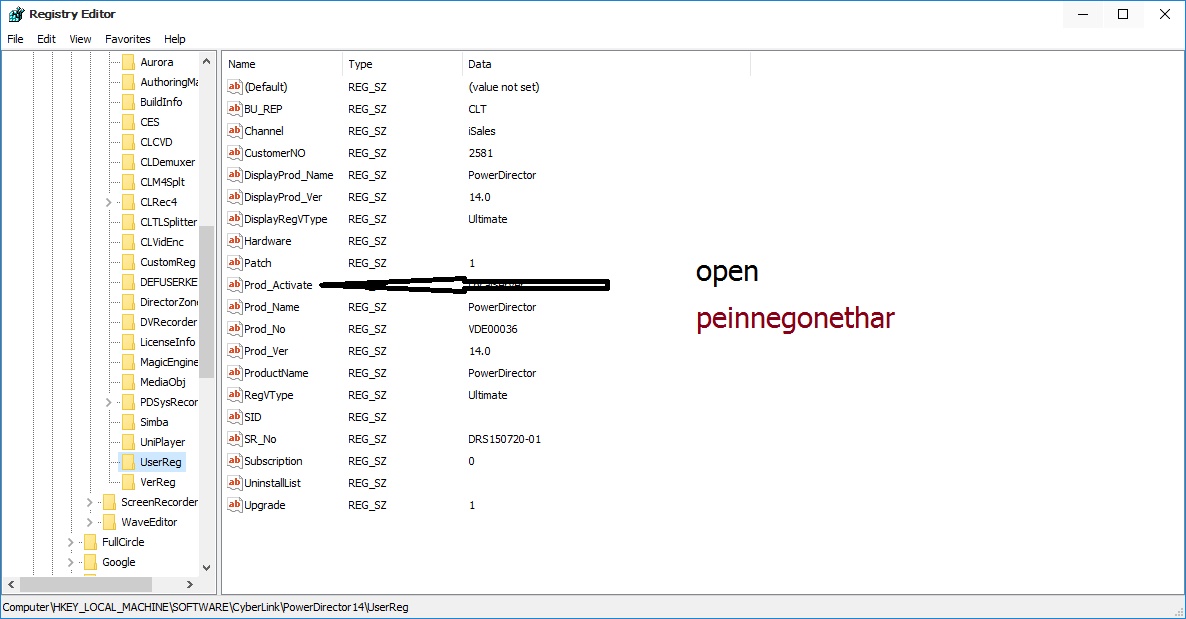This screenshot has height=619, width=1186.
Task: Expand the CLRec4 tree node
Action: 108,202
